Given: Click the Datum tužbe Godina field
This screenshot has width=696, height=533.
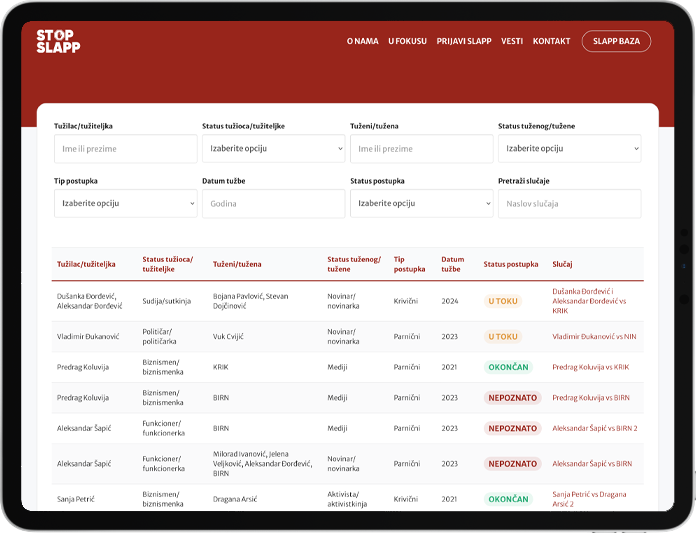Looking at the screenshot, I should coord(273,203).
